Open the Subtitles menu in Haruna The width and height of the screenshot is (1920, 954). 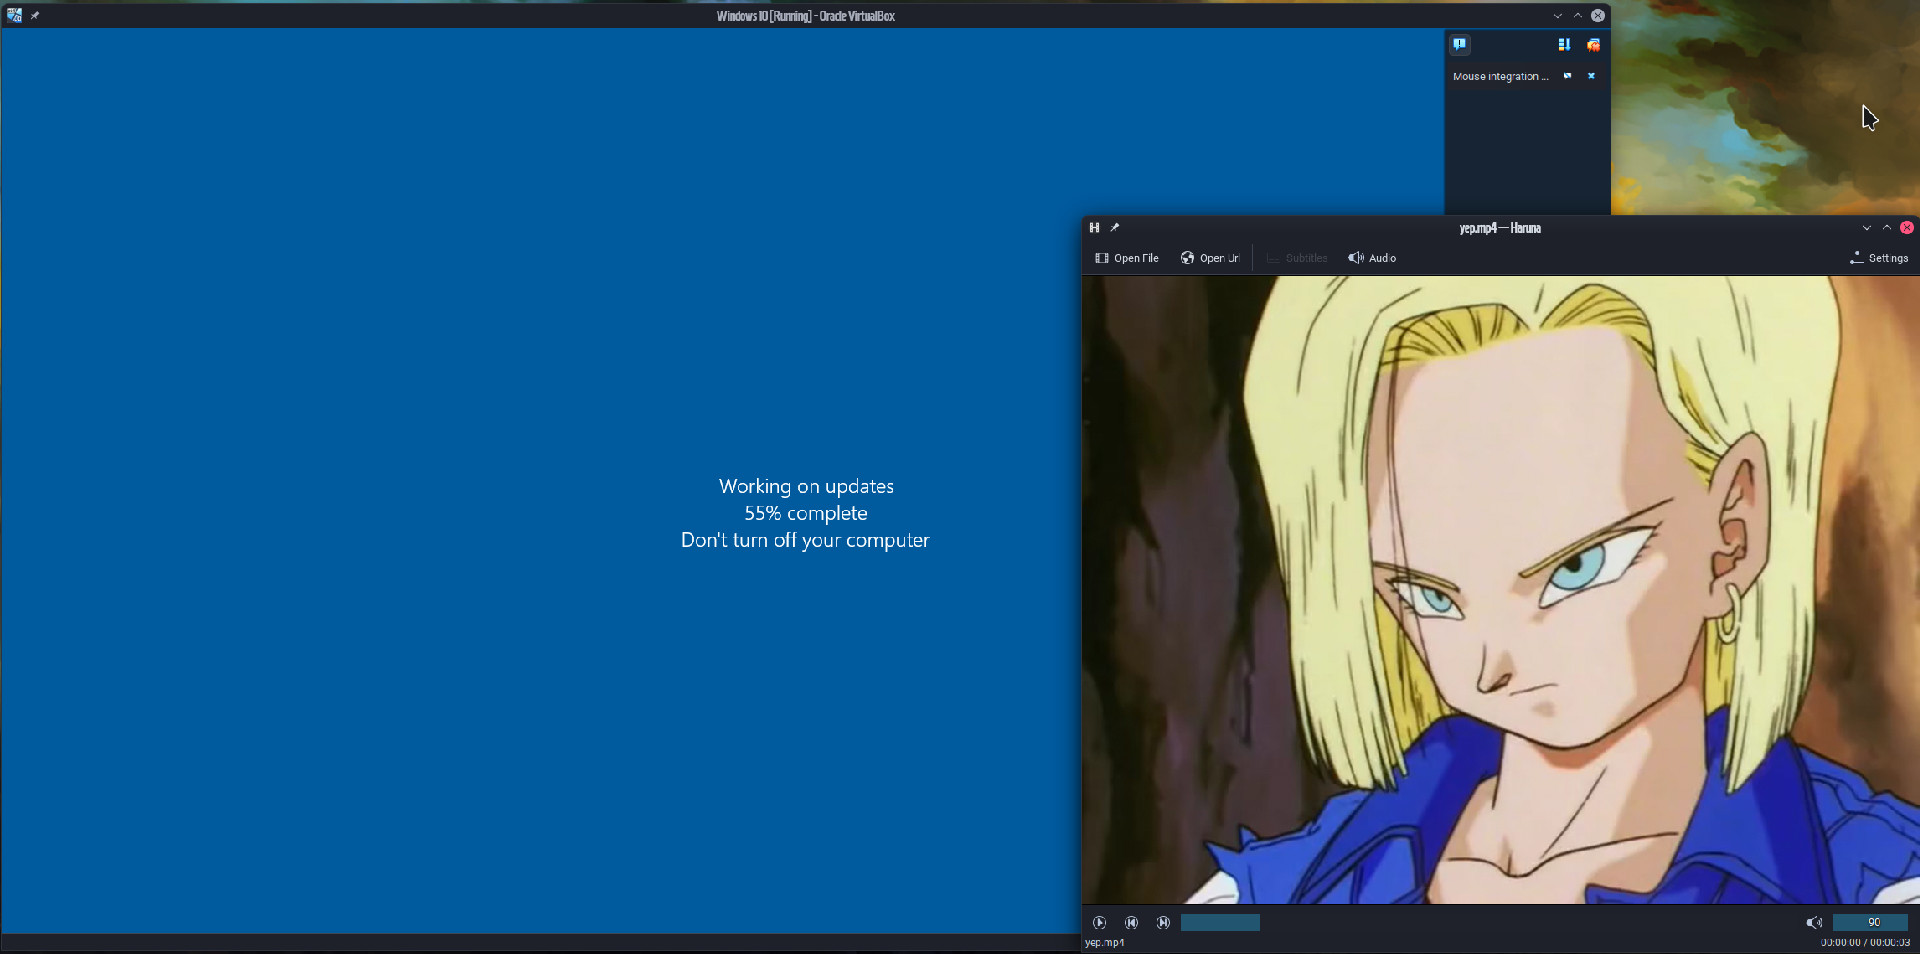pyautogui.click(x=1297, y=258)
